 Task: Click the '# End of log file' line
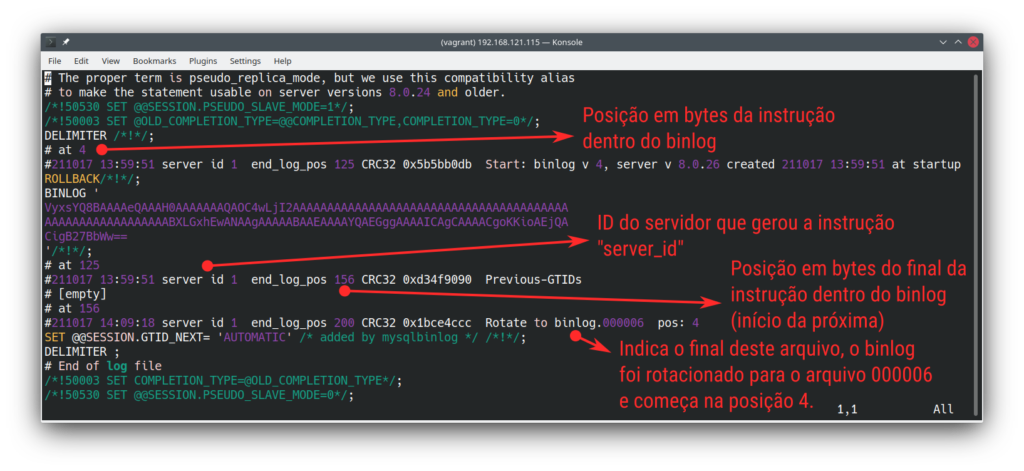pyautogui.click(x=102, y=366)
